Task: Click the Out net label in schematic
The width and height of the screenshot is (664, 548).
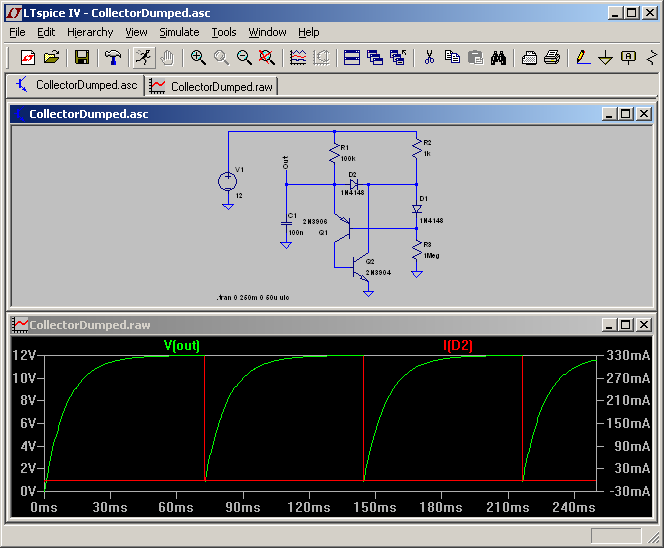Action: [x=285, y=163]
